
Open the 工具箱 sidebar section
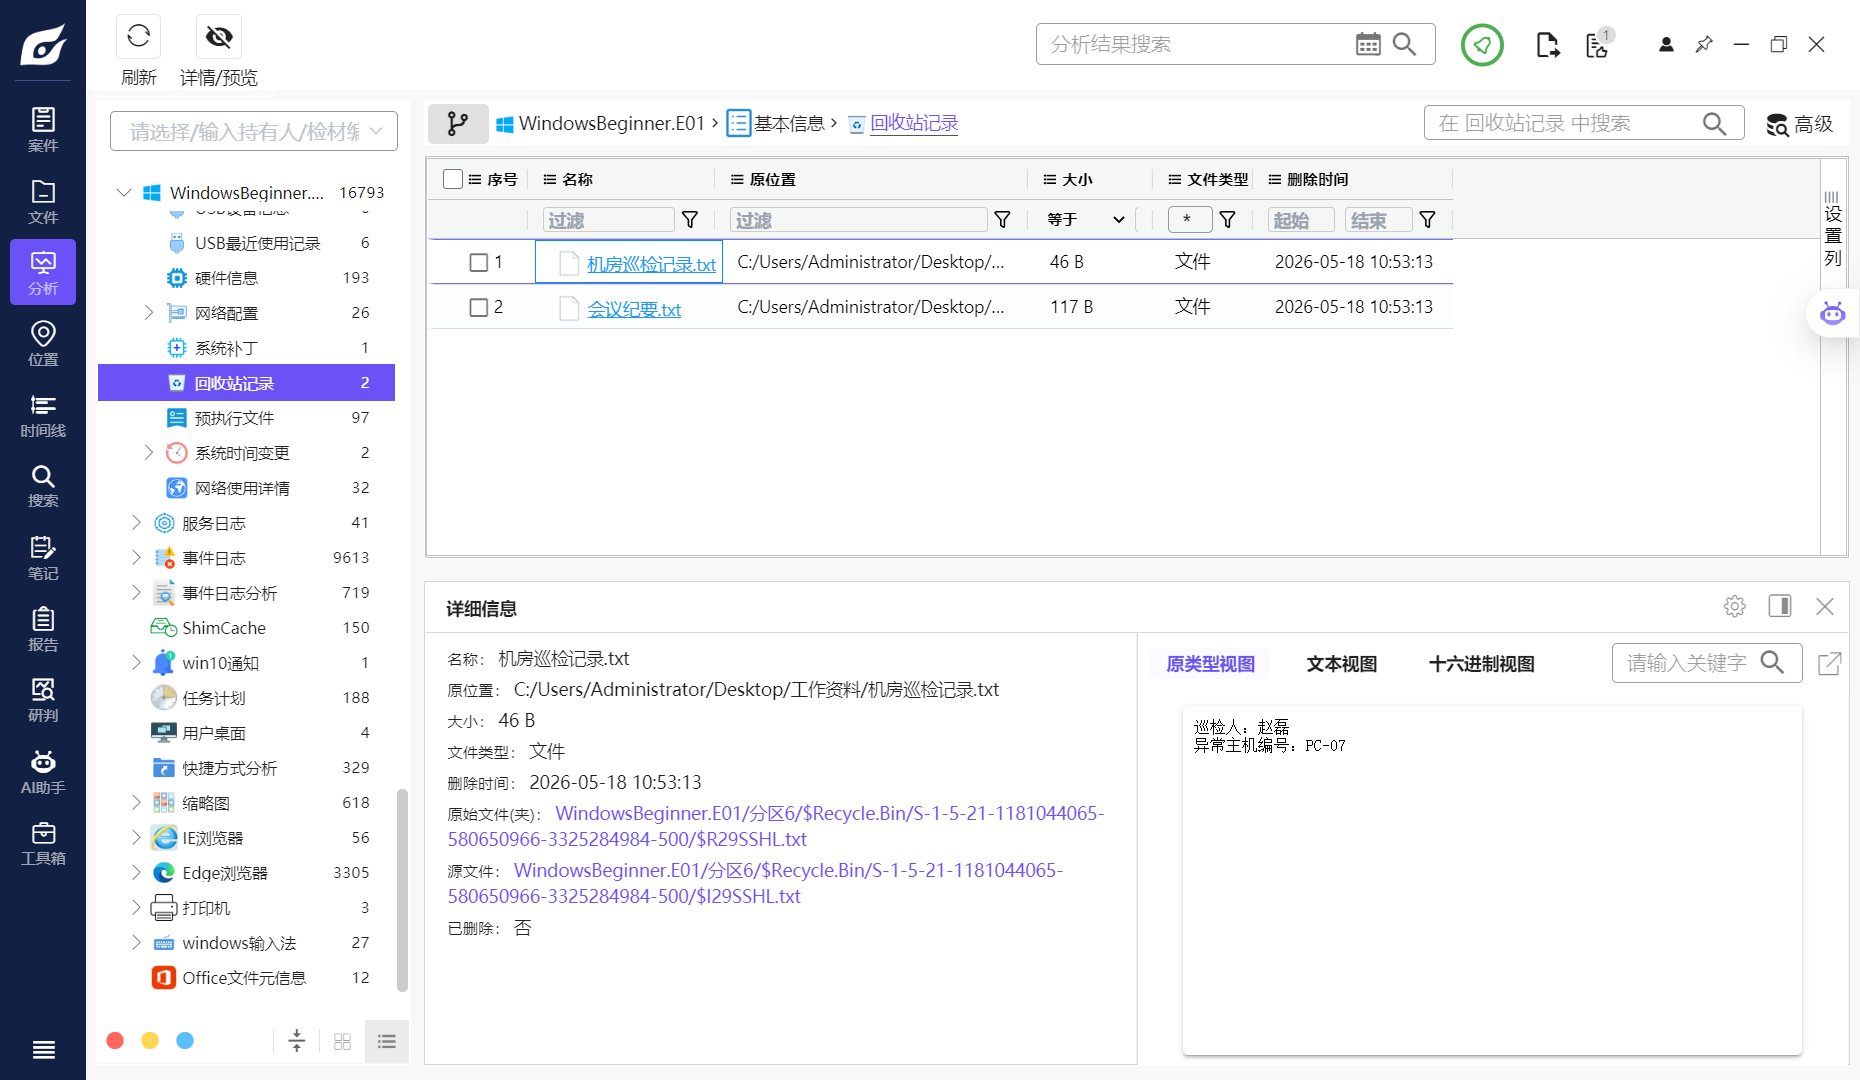43,842
